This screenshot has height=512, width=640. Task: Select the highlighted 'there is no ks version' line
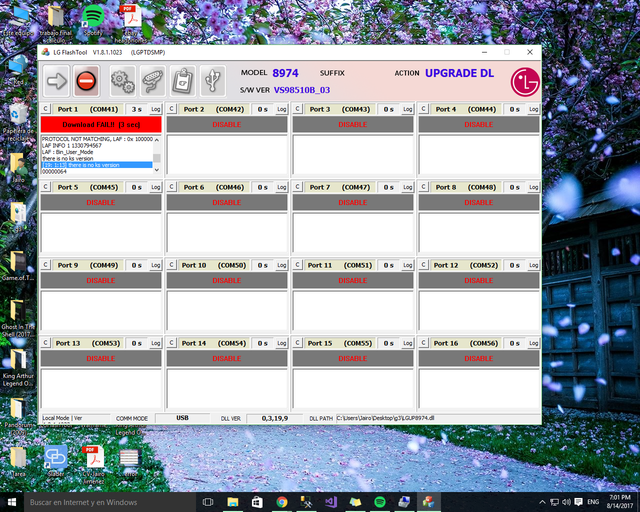pos(97,165)
